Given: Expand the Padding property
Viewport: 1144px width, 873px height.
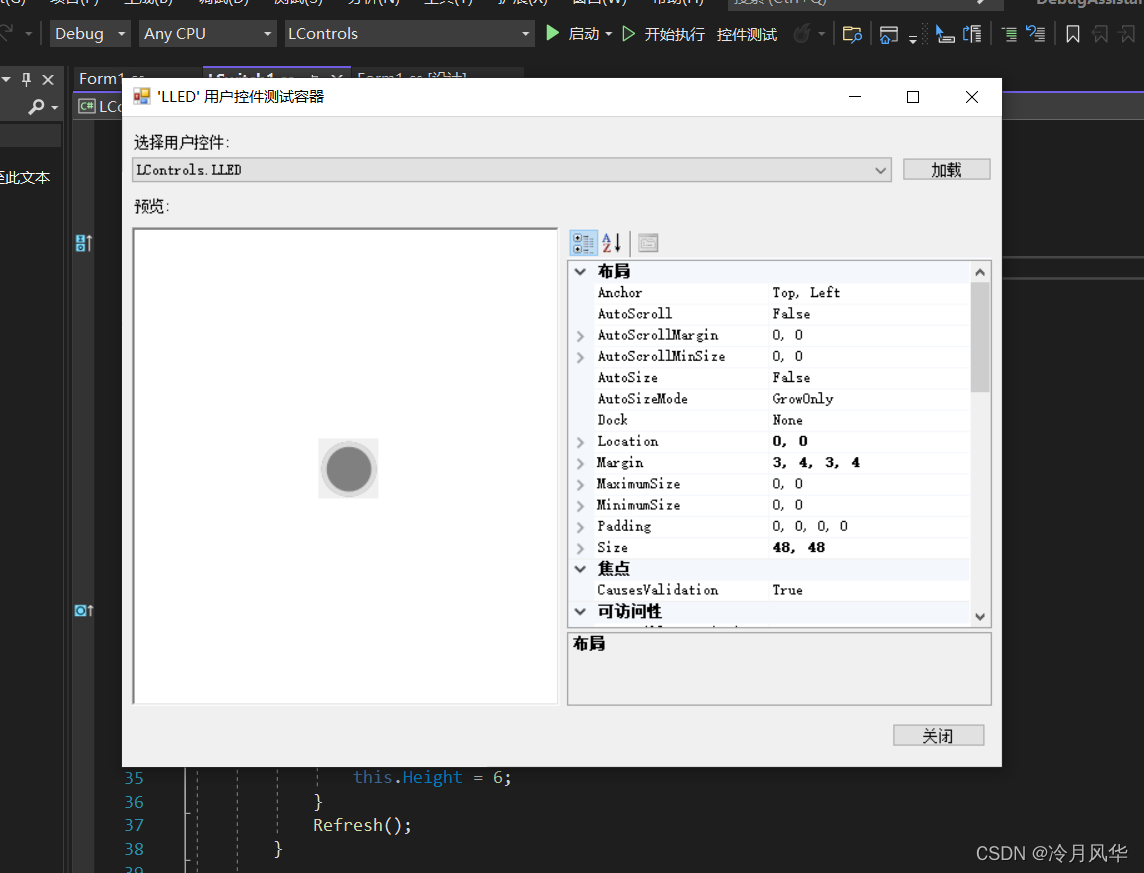Looking at the screenshot, I should pos(581,527).
